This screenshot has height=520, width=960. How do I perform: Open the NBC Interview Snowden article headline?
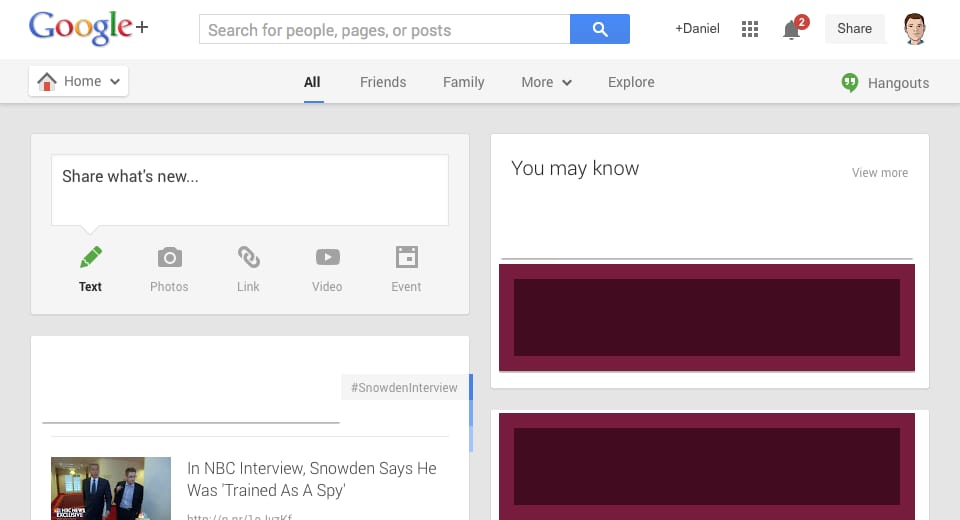point(312,479)
